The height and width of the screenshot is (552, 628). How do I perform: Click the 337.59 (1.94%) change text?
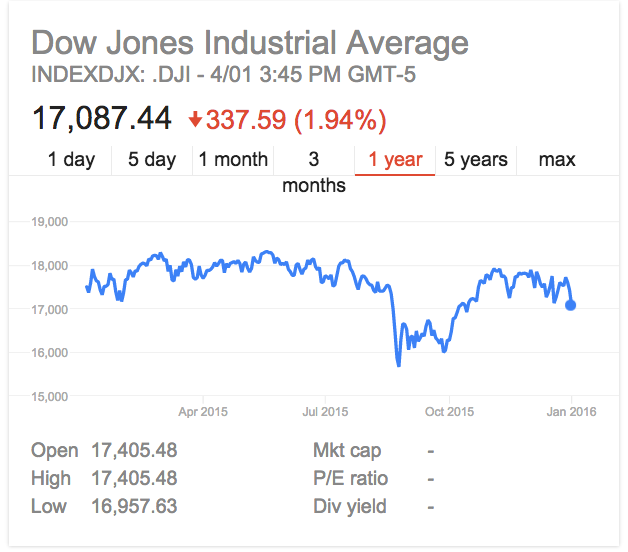(296, 120)
